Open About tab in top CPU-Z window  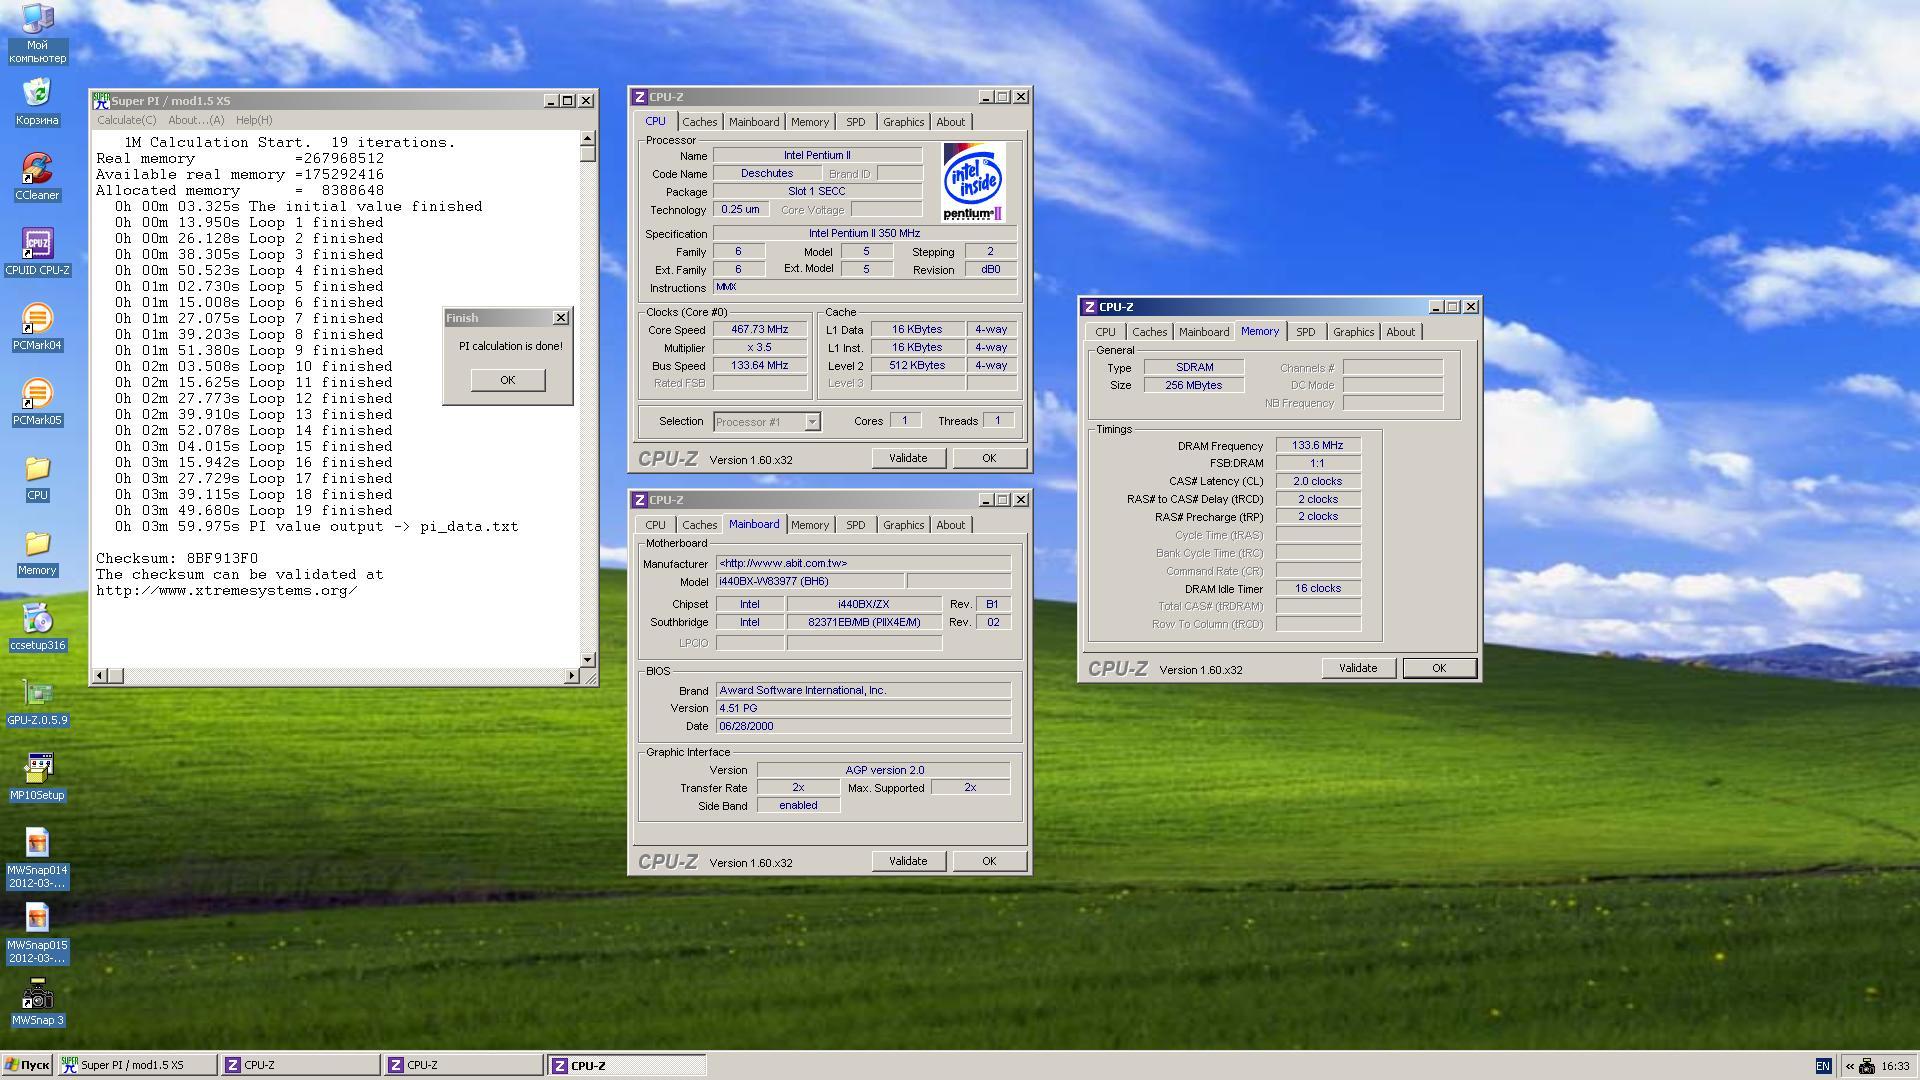951,122
